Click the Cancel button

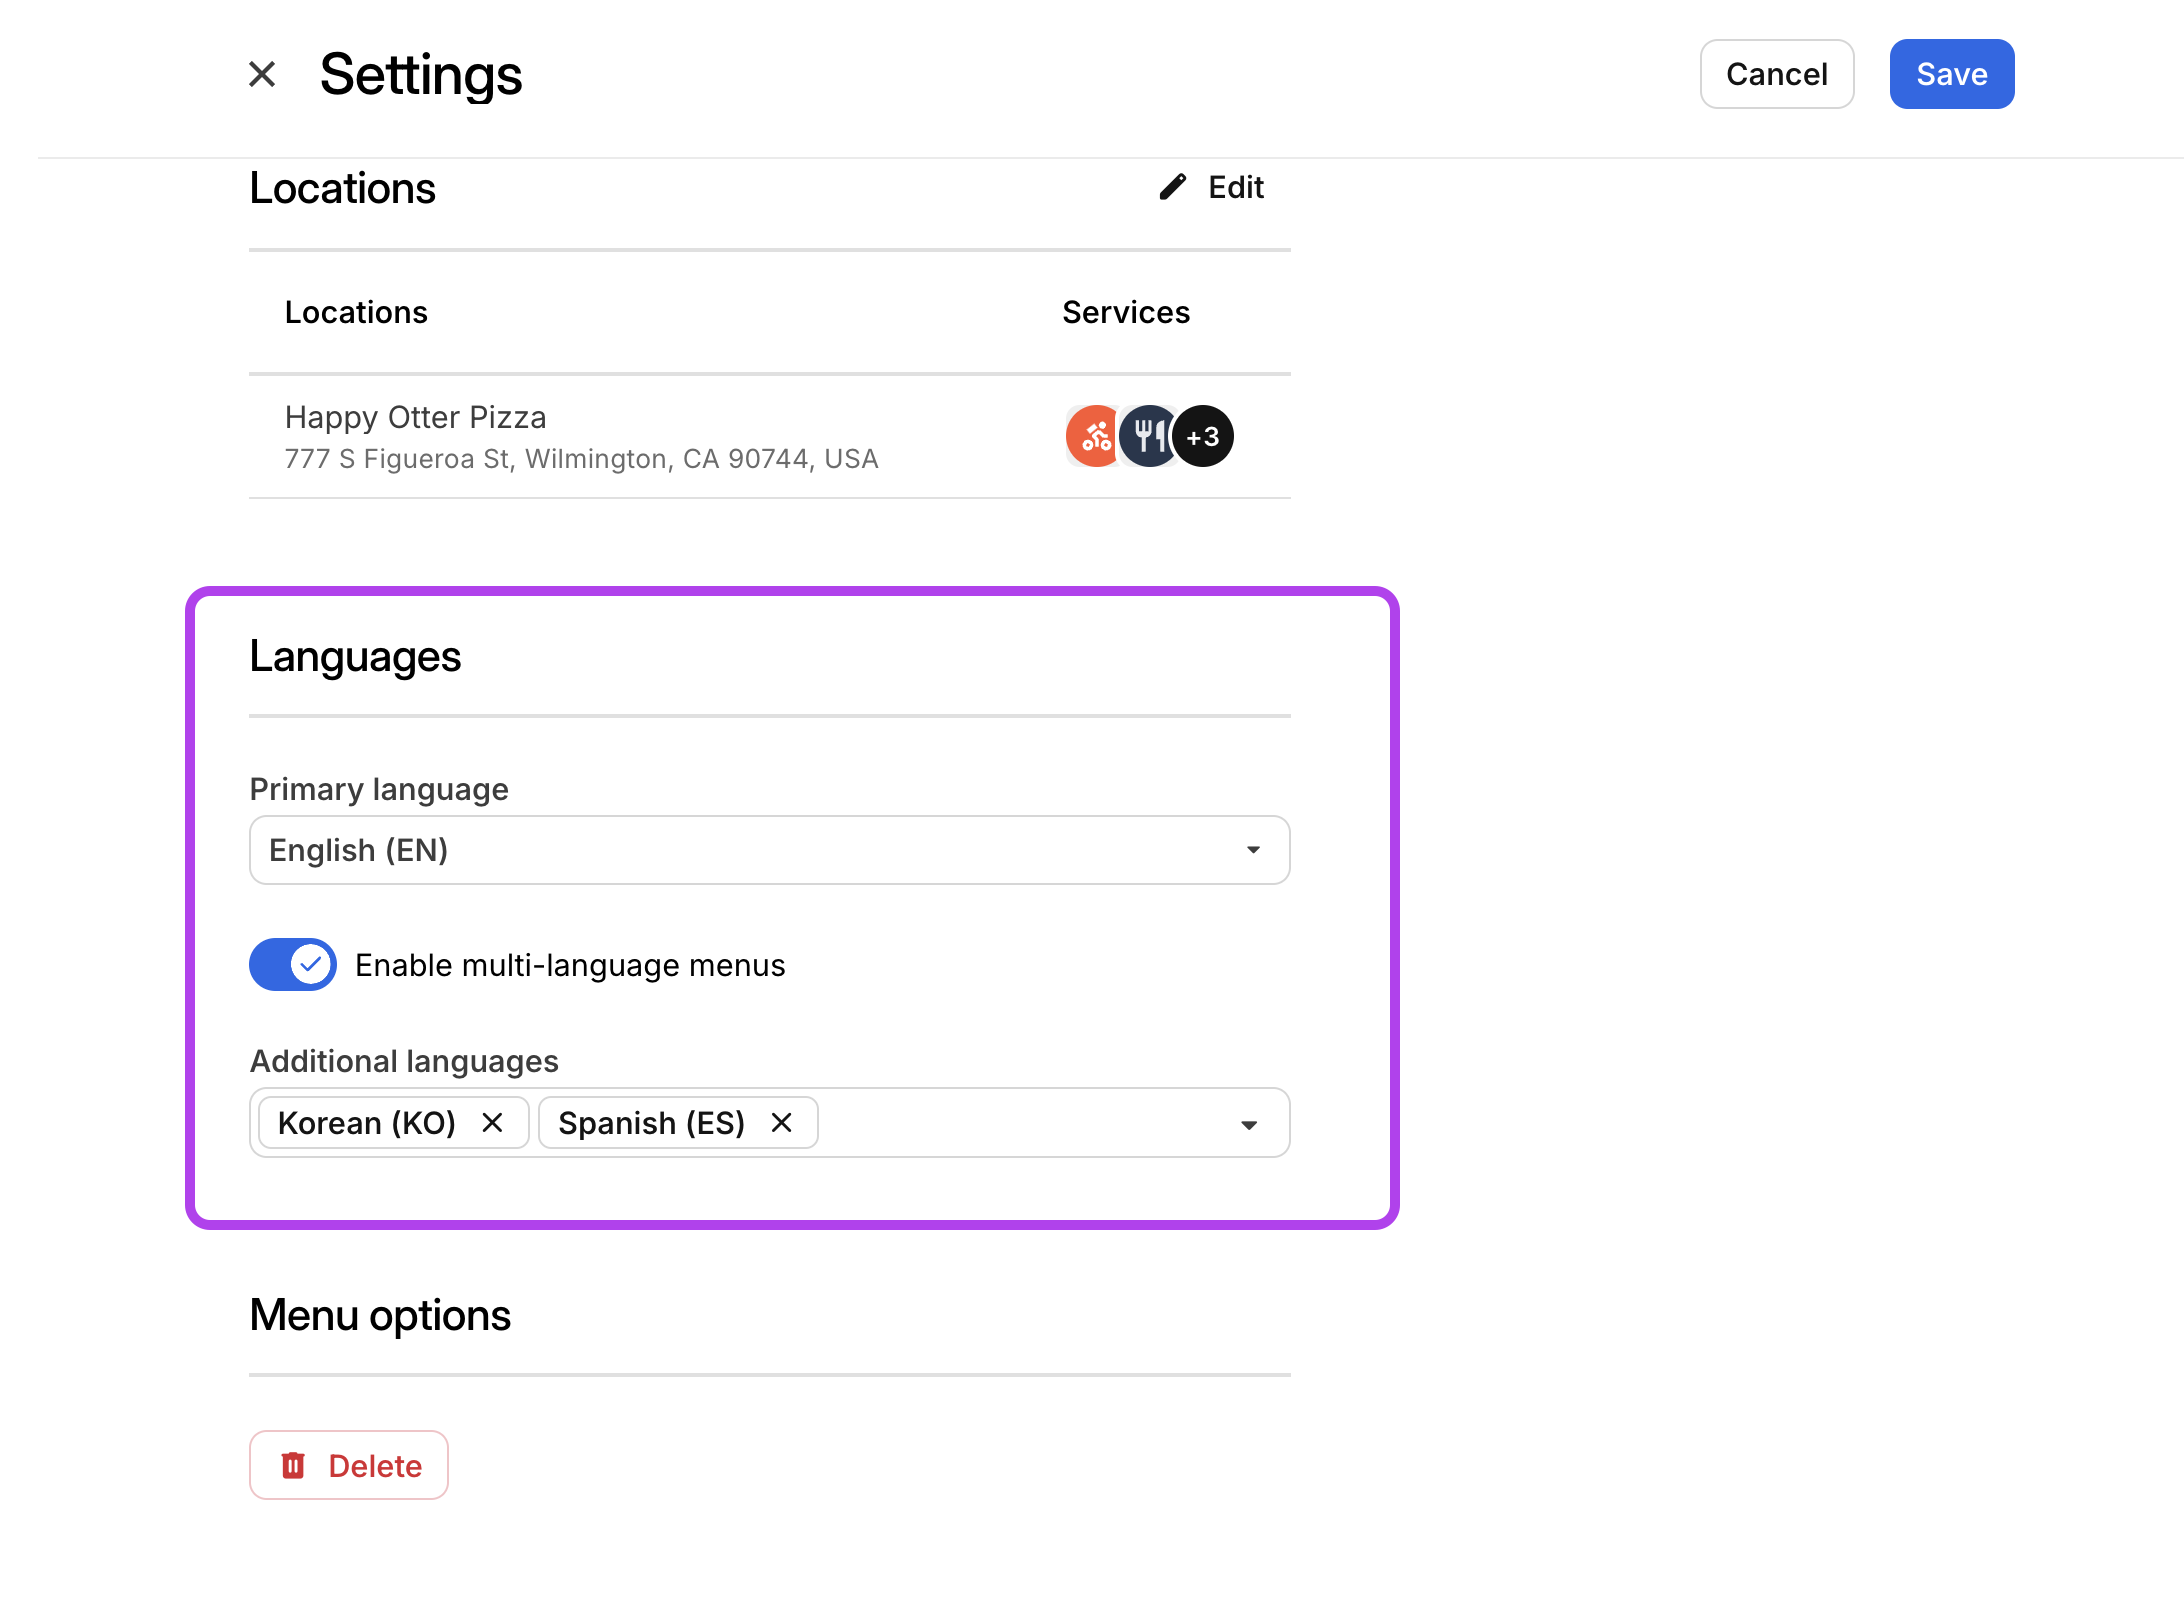(x=1776, y=74)
